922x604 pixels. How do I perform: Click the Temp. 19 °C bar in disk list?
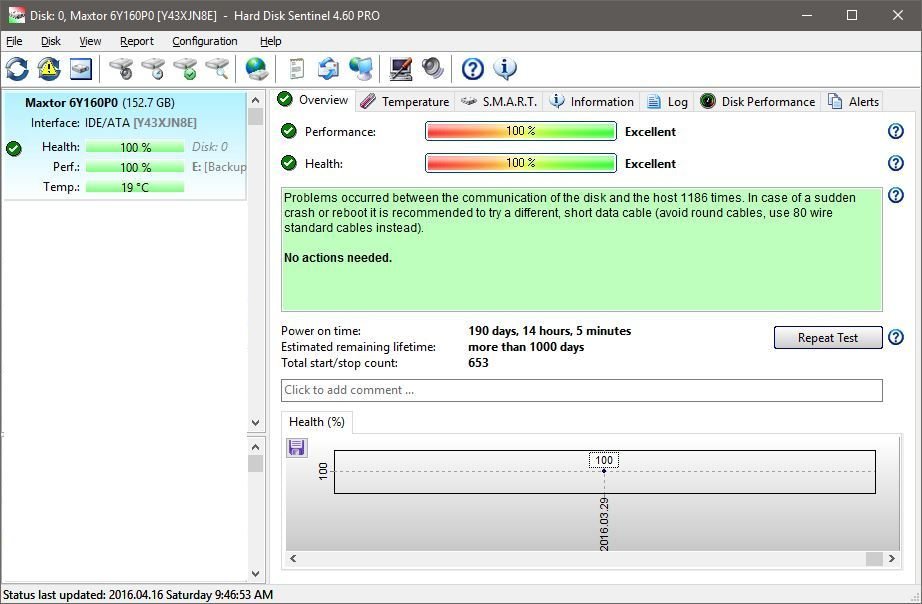pos(135,187)
